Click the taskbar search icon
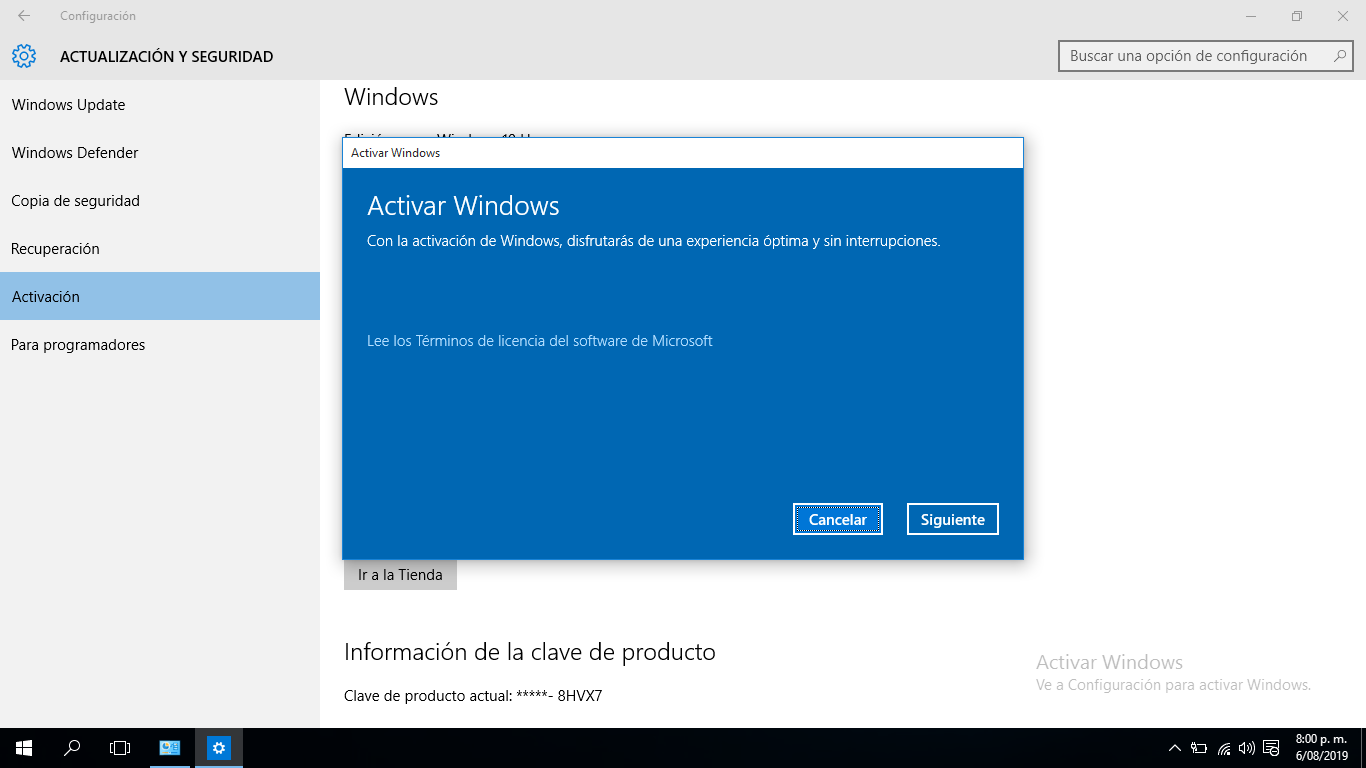 pyautogui.click(x=72, y=748)
